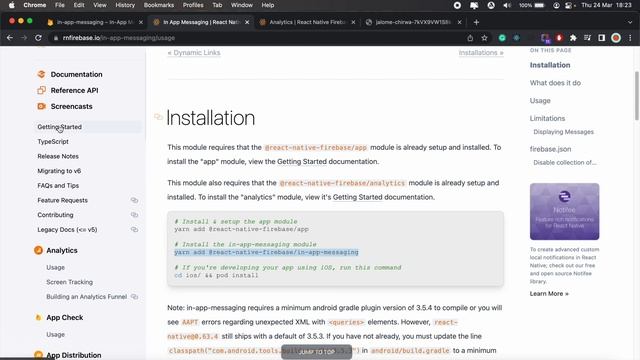Image resolution: width=640 pixels, height=360 pixels.
Task: Click the Jump to Top button
Action: (x=316, y=352)
